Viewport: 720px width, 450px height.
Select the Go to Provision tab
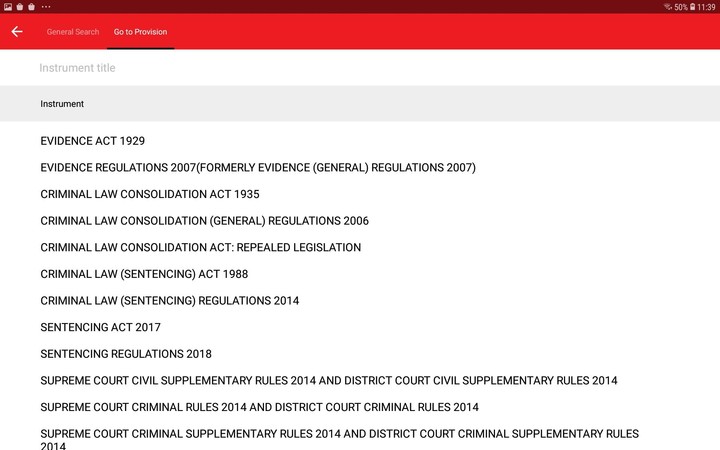[x=140, y=32]
